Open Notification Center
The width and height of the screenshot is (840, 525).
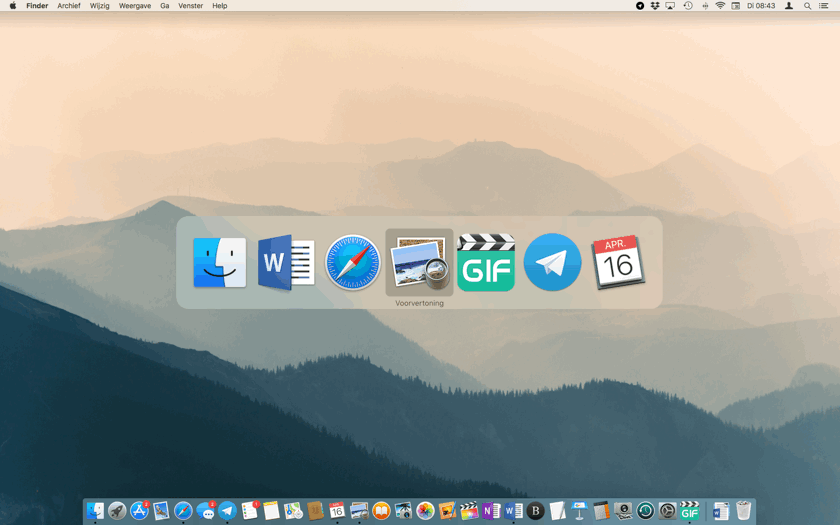click(x=824, y=6)
